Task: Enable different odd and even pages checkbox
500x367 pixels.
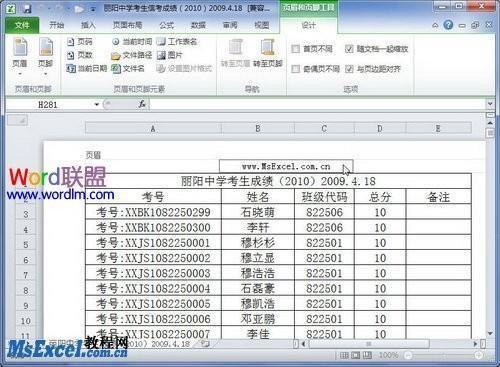Action: pos(295,69)
